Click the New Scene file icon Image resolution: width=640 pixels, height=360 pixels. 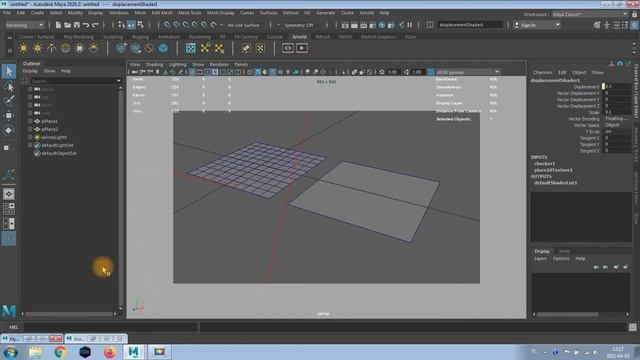pyautogui.click(x=58, y=25)
